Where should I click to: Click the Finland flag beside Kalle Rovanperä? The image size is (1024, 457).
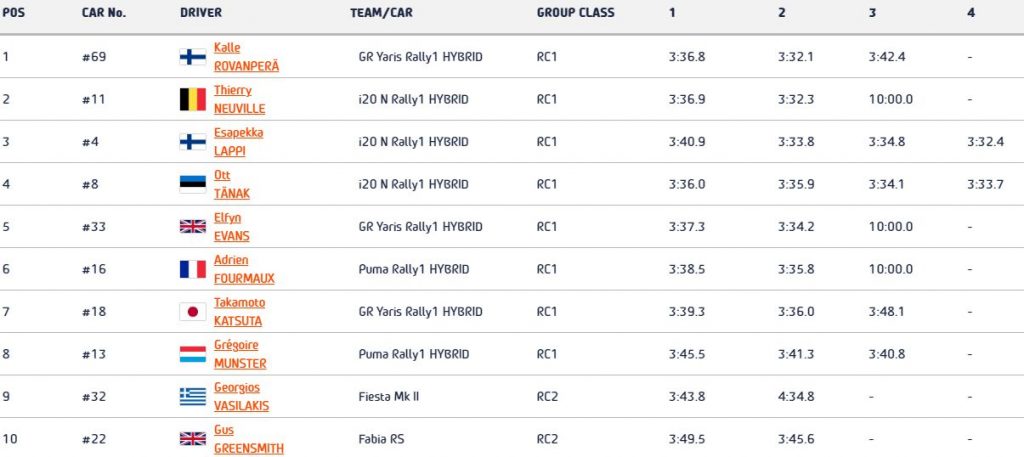[193, 57]
